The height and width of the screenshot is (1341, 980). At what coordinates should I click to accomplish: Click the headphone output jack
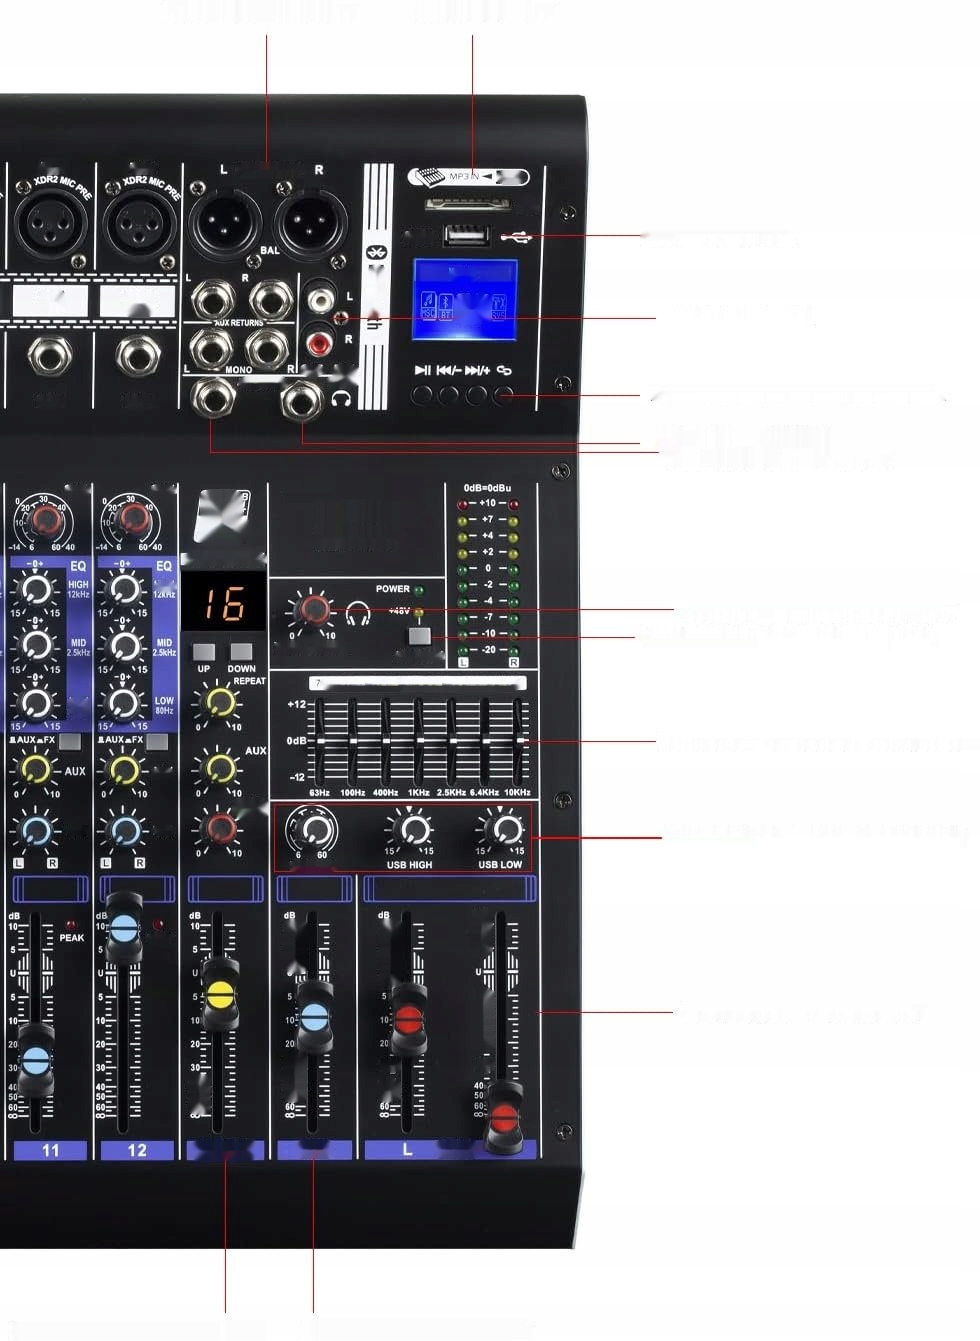point(302,401)
